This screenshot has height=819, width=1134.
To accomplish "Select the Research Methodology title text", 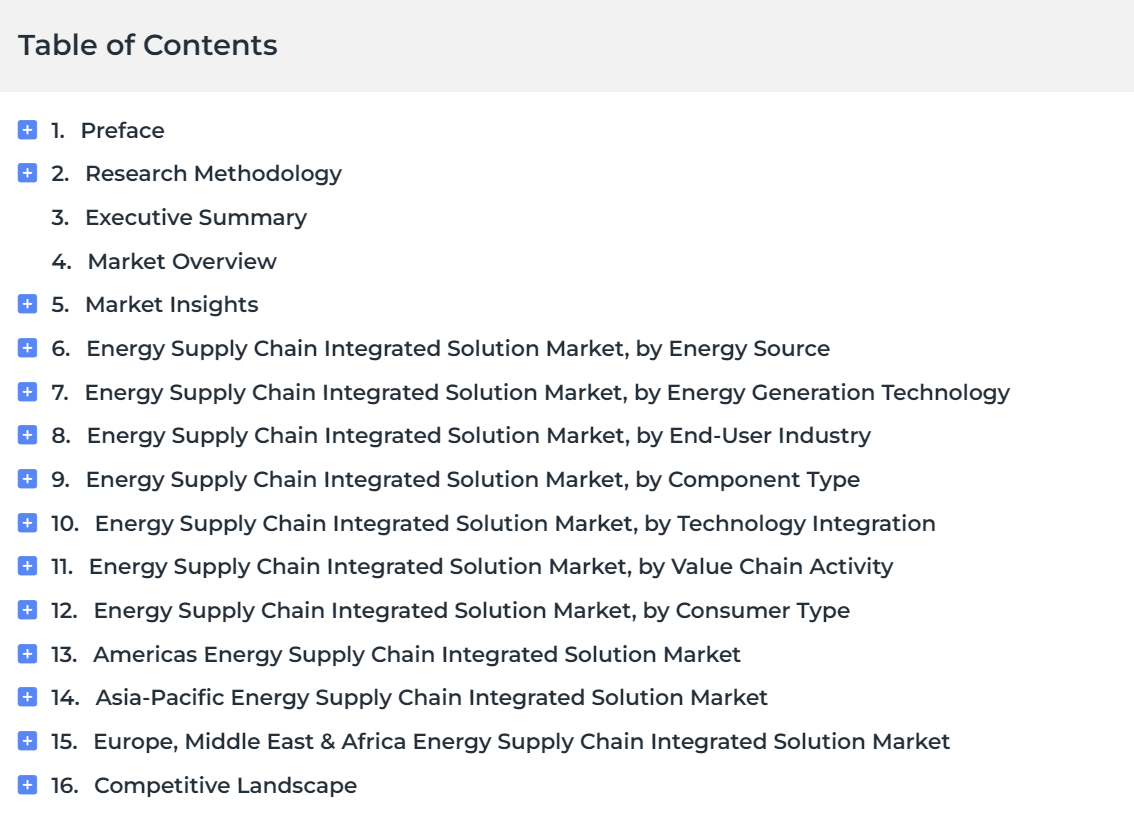I will tap(213, 174).
